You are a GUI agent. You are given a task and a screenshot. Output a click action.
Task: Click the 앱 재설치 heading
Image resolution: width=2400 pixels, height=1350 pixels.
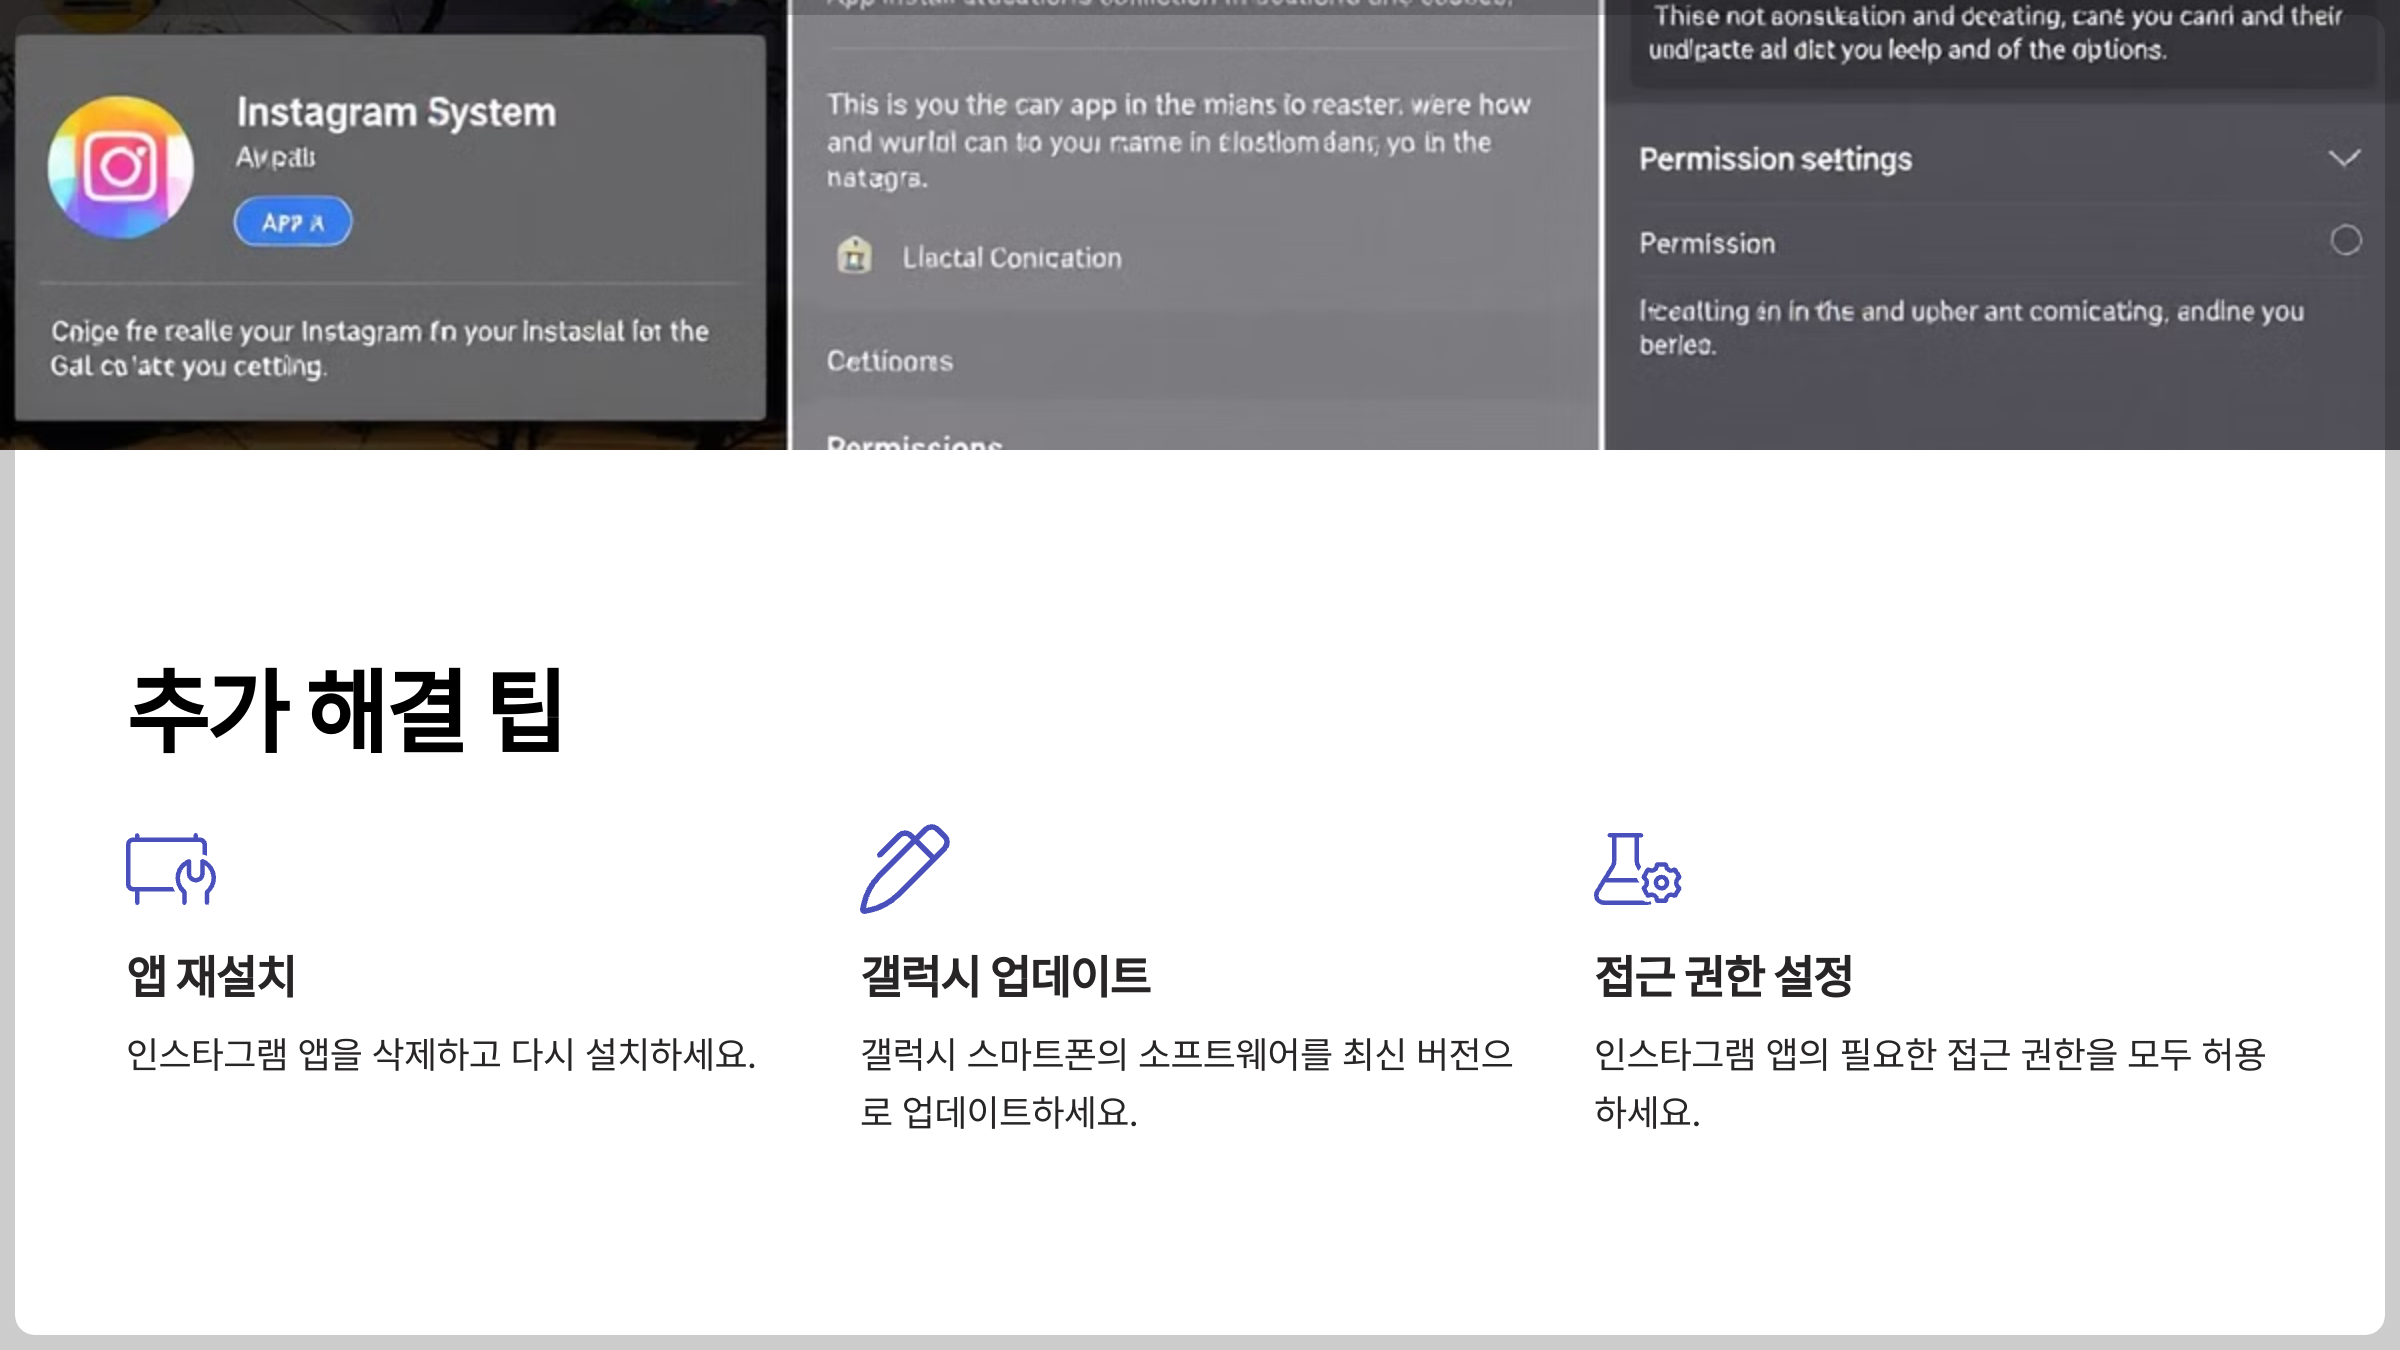[x=211, y=976]
